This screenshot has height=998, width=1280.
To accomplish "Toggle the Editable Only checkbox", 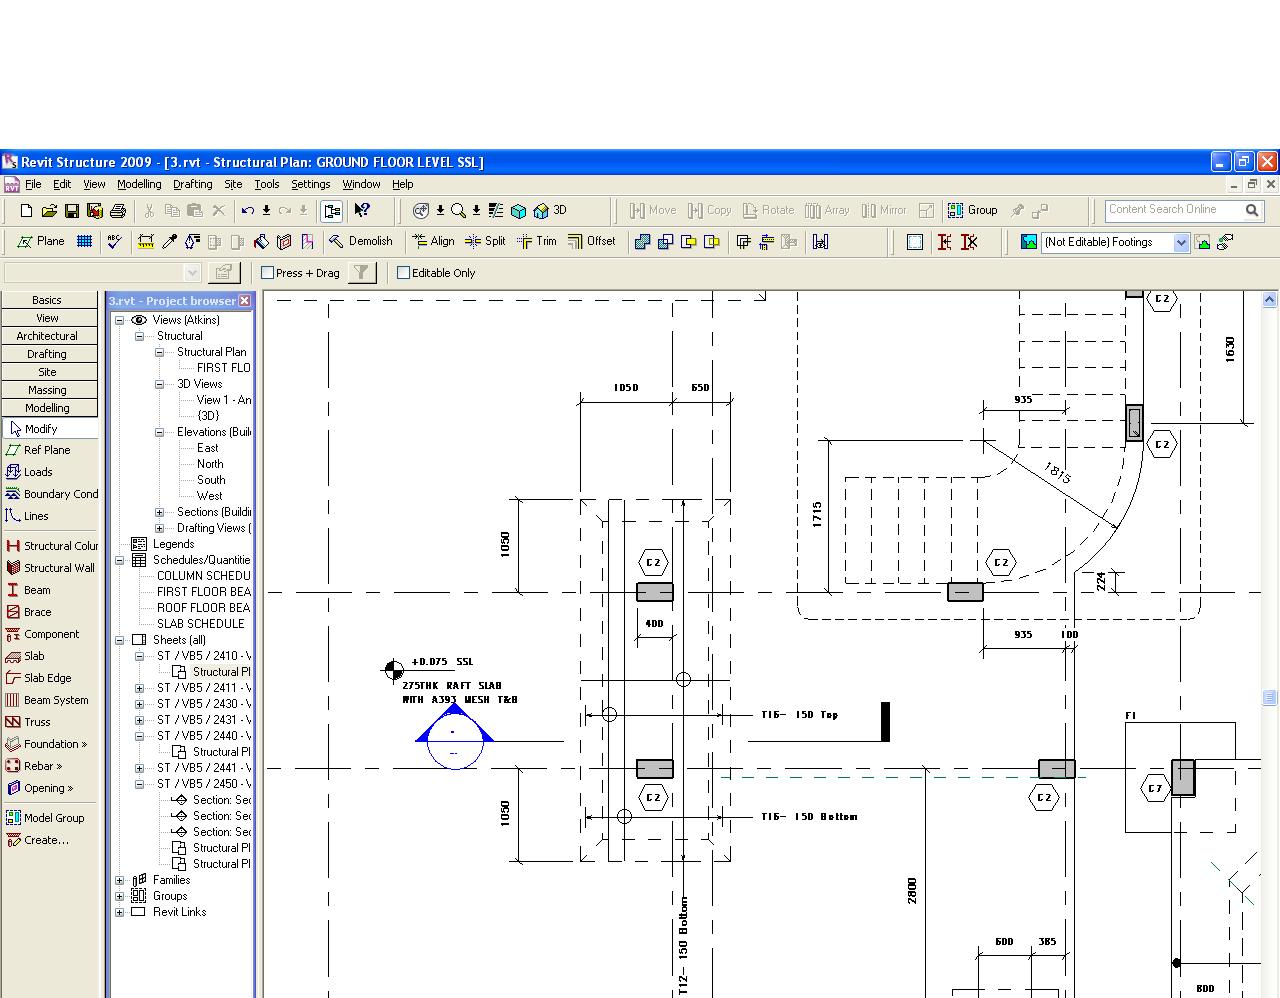I will click(x=404, y=273).
